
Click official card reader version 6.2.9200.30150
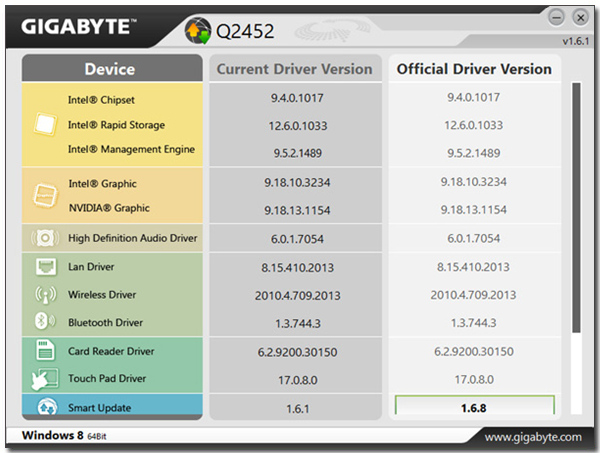[474, 351]
